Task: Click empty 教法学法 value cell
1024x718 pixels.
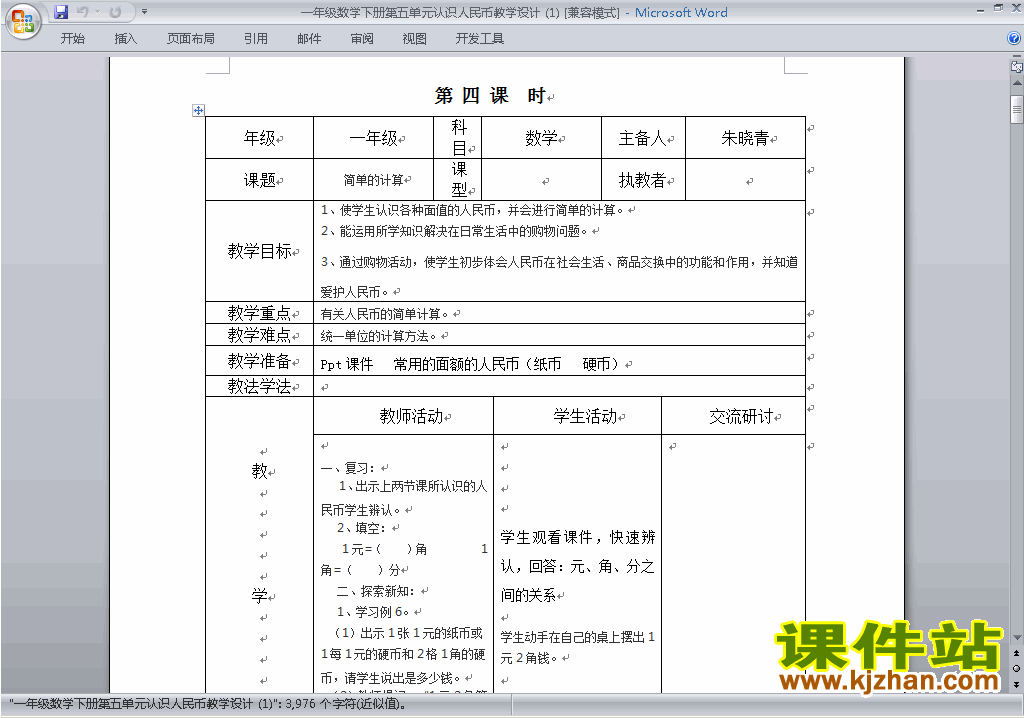Action: [560, 386]
